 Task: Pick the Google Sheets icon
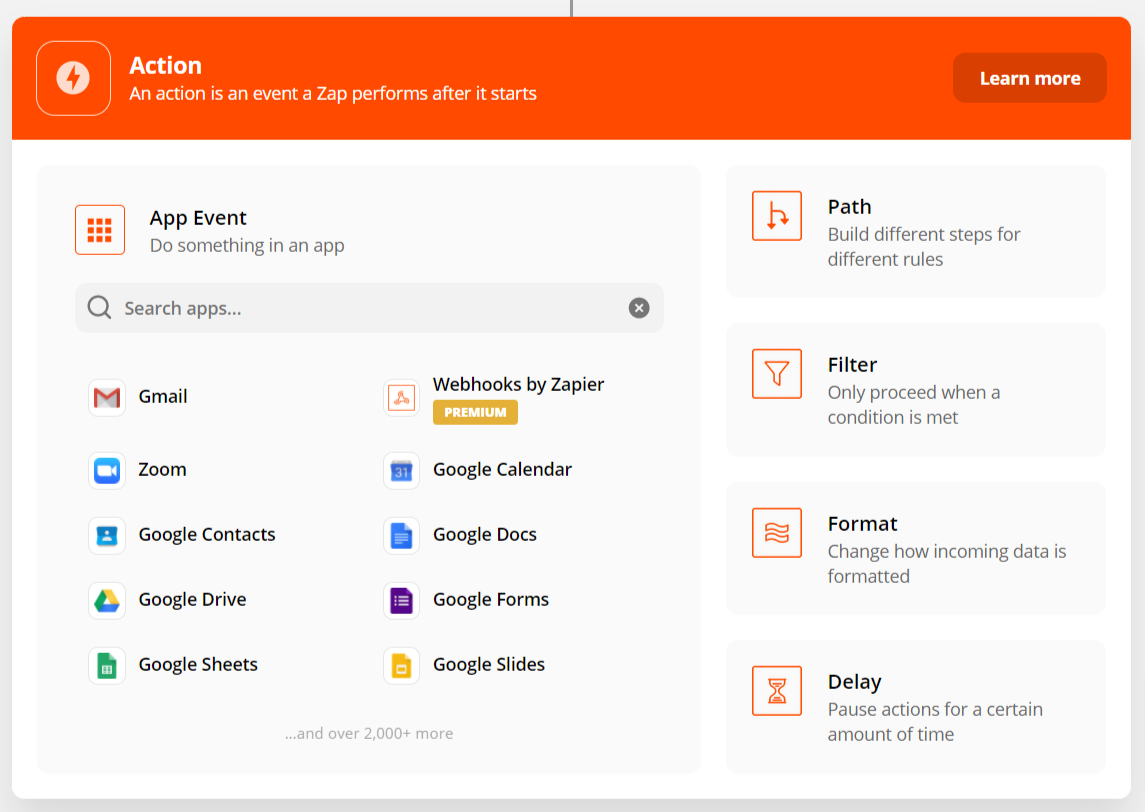coord(107,665)
